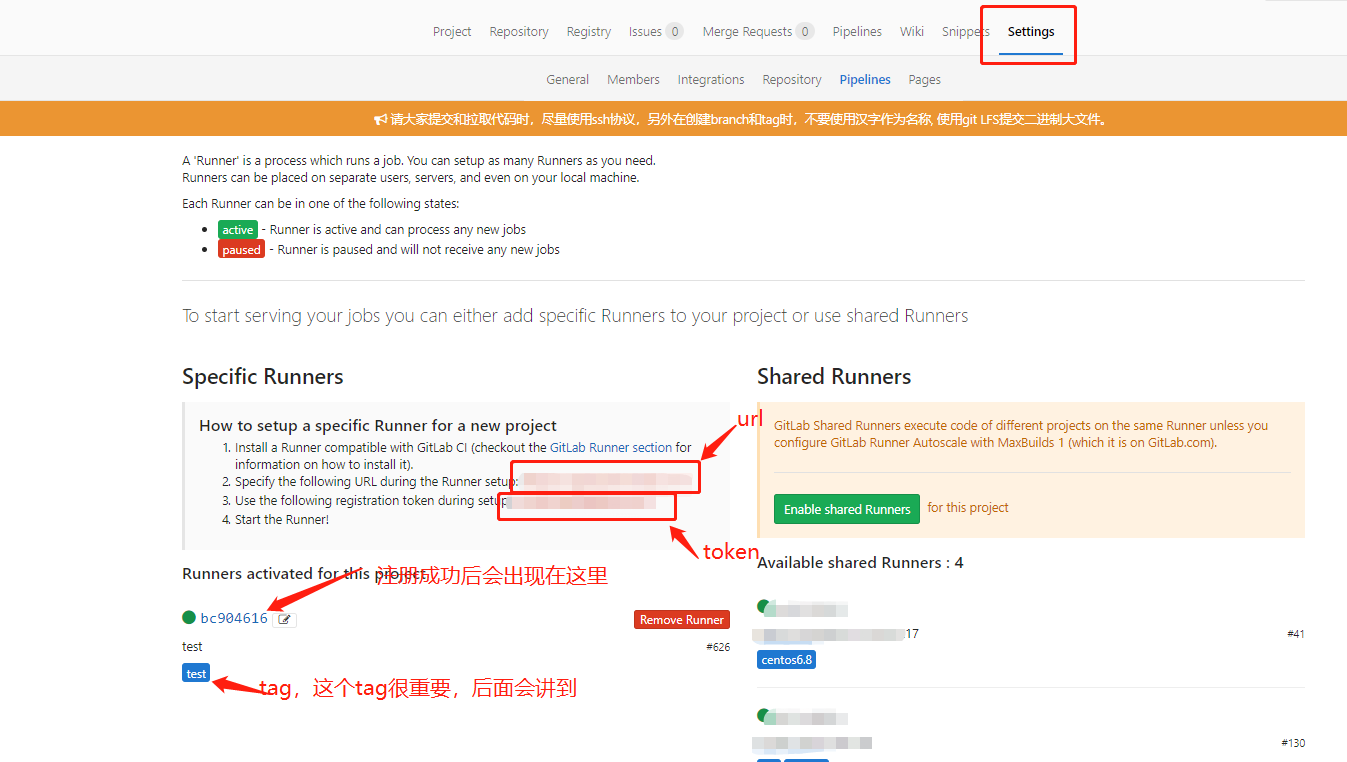Click the Specific Runners heading
The width and height of the screenshot is (1347, 762).
(x=262, y=376)
